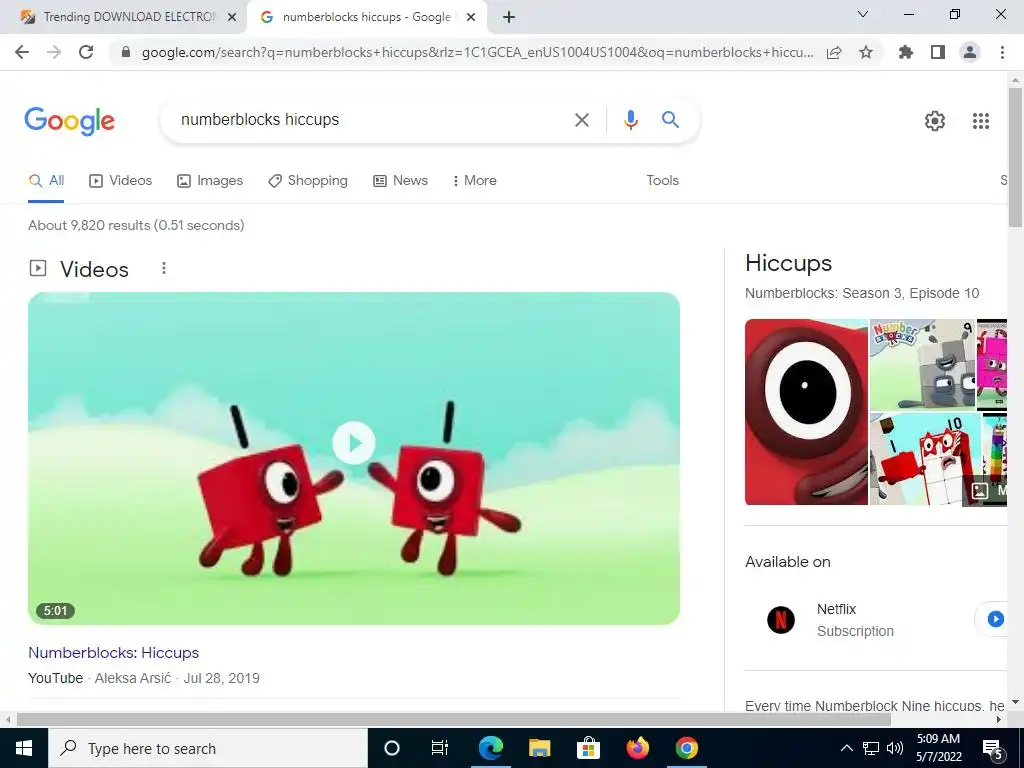The width and height of the screenshot is (1024, 768).
Task: Open the Chrome extensions puzzle icon
Action: coord(906,52)
